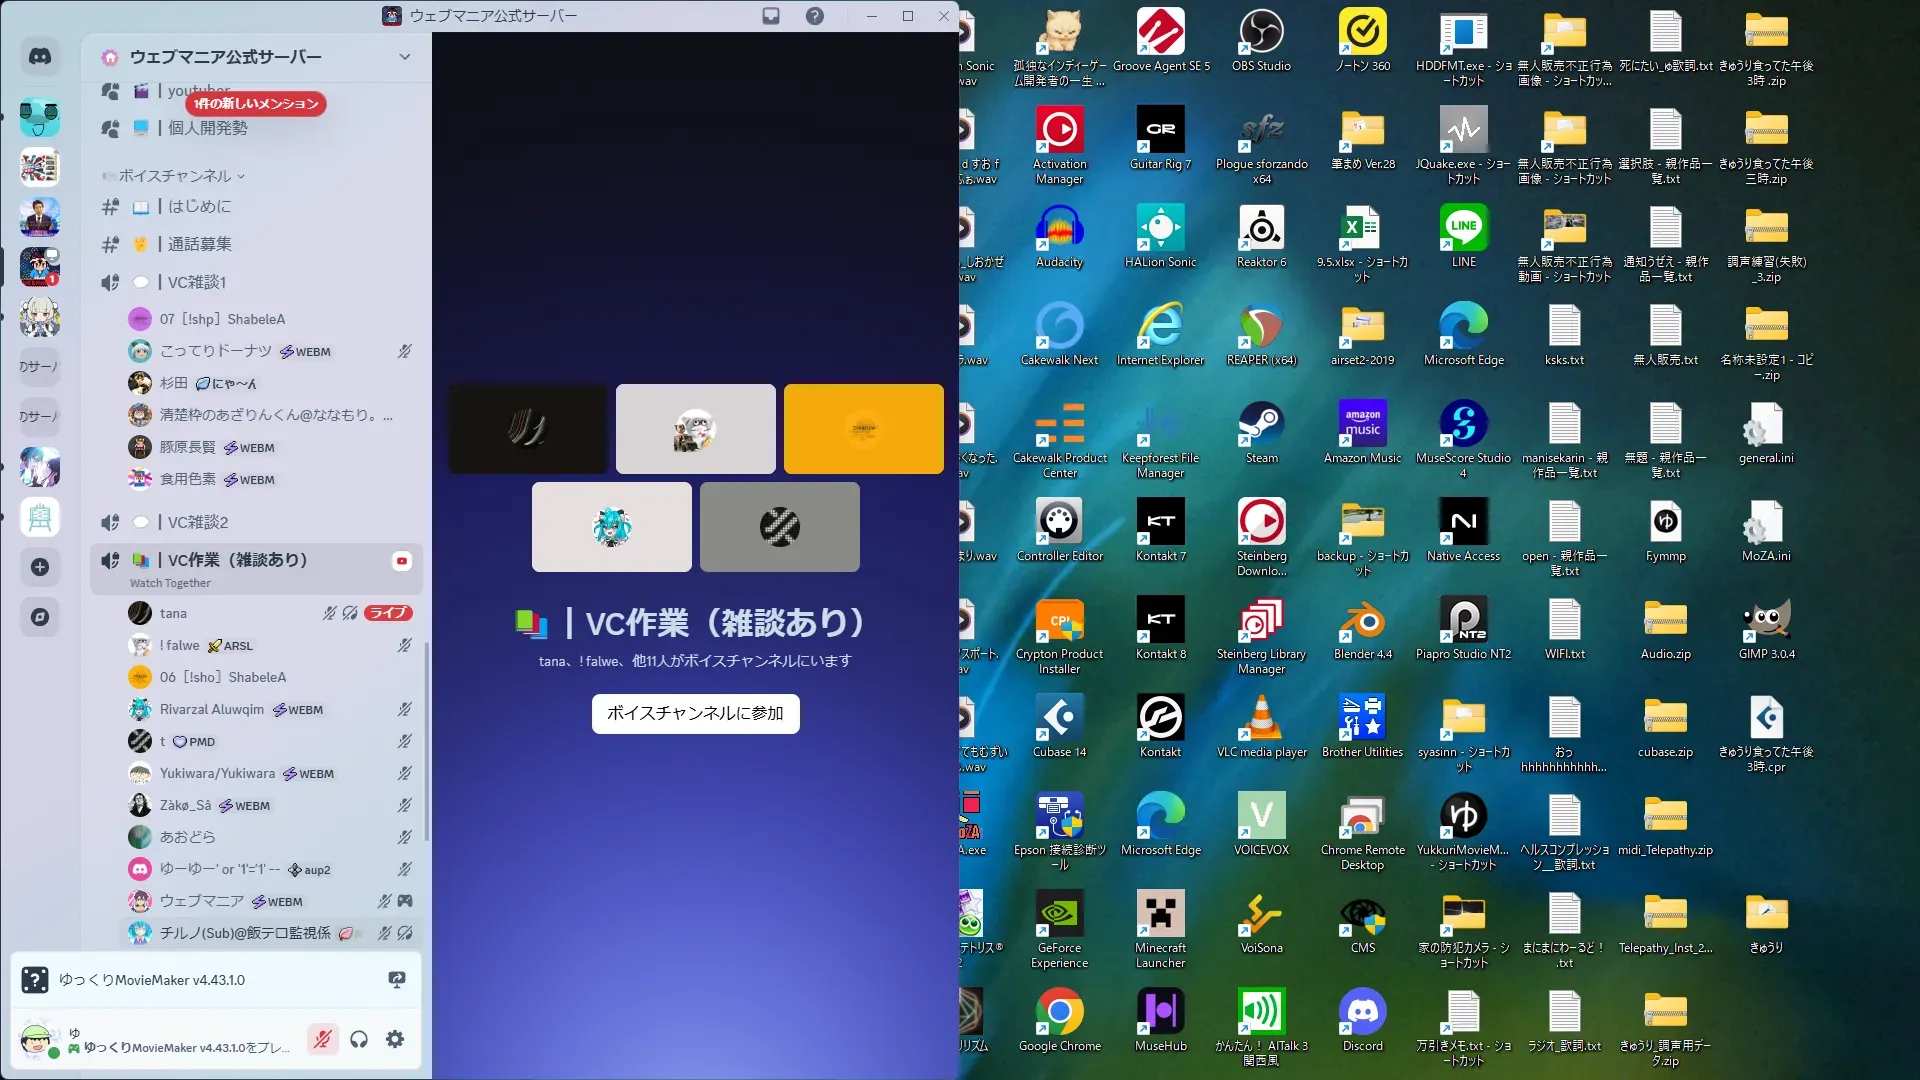Click user tana in voice channel list

click(x=173, y=613)
